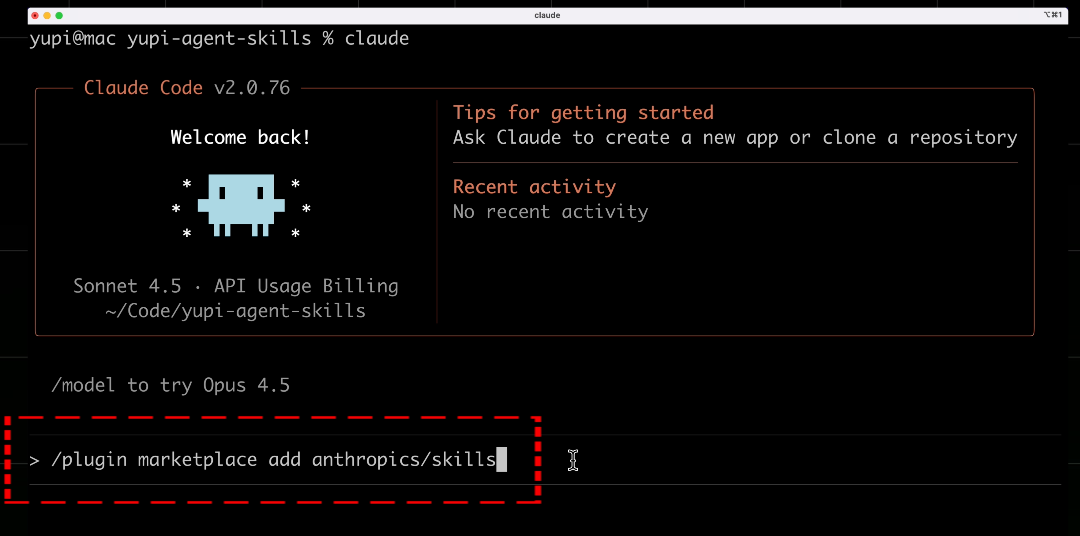This screenshot has width=1080, height=536.
Task: Click the 'yupi@mac yupi-agent-skills % claude' shell line
Action: click(219, 38)
